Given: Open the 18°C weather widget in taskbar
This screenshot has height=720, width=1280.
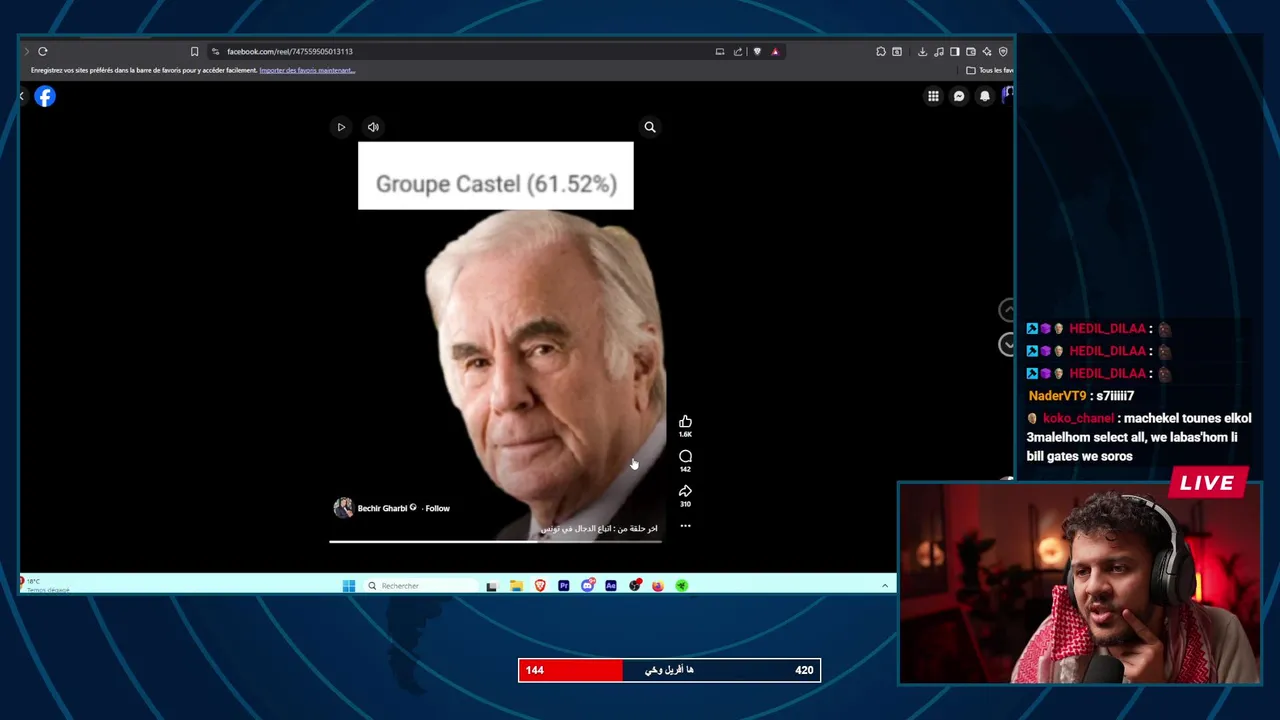Looking at the screenshot, I should [45, 585].
